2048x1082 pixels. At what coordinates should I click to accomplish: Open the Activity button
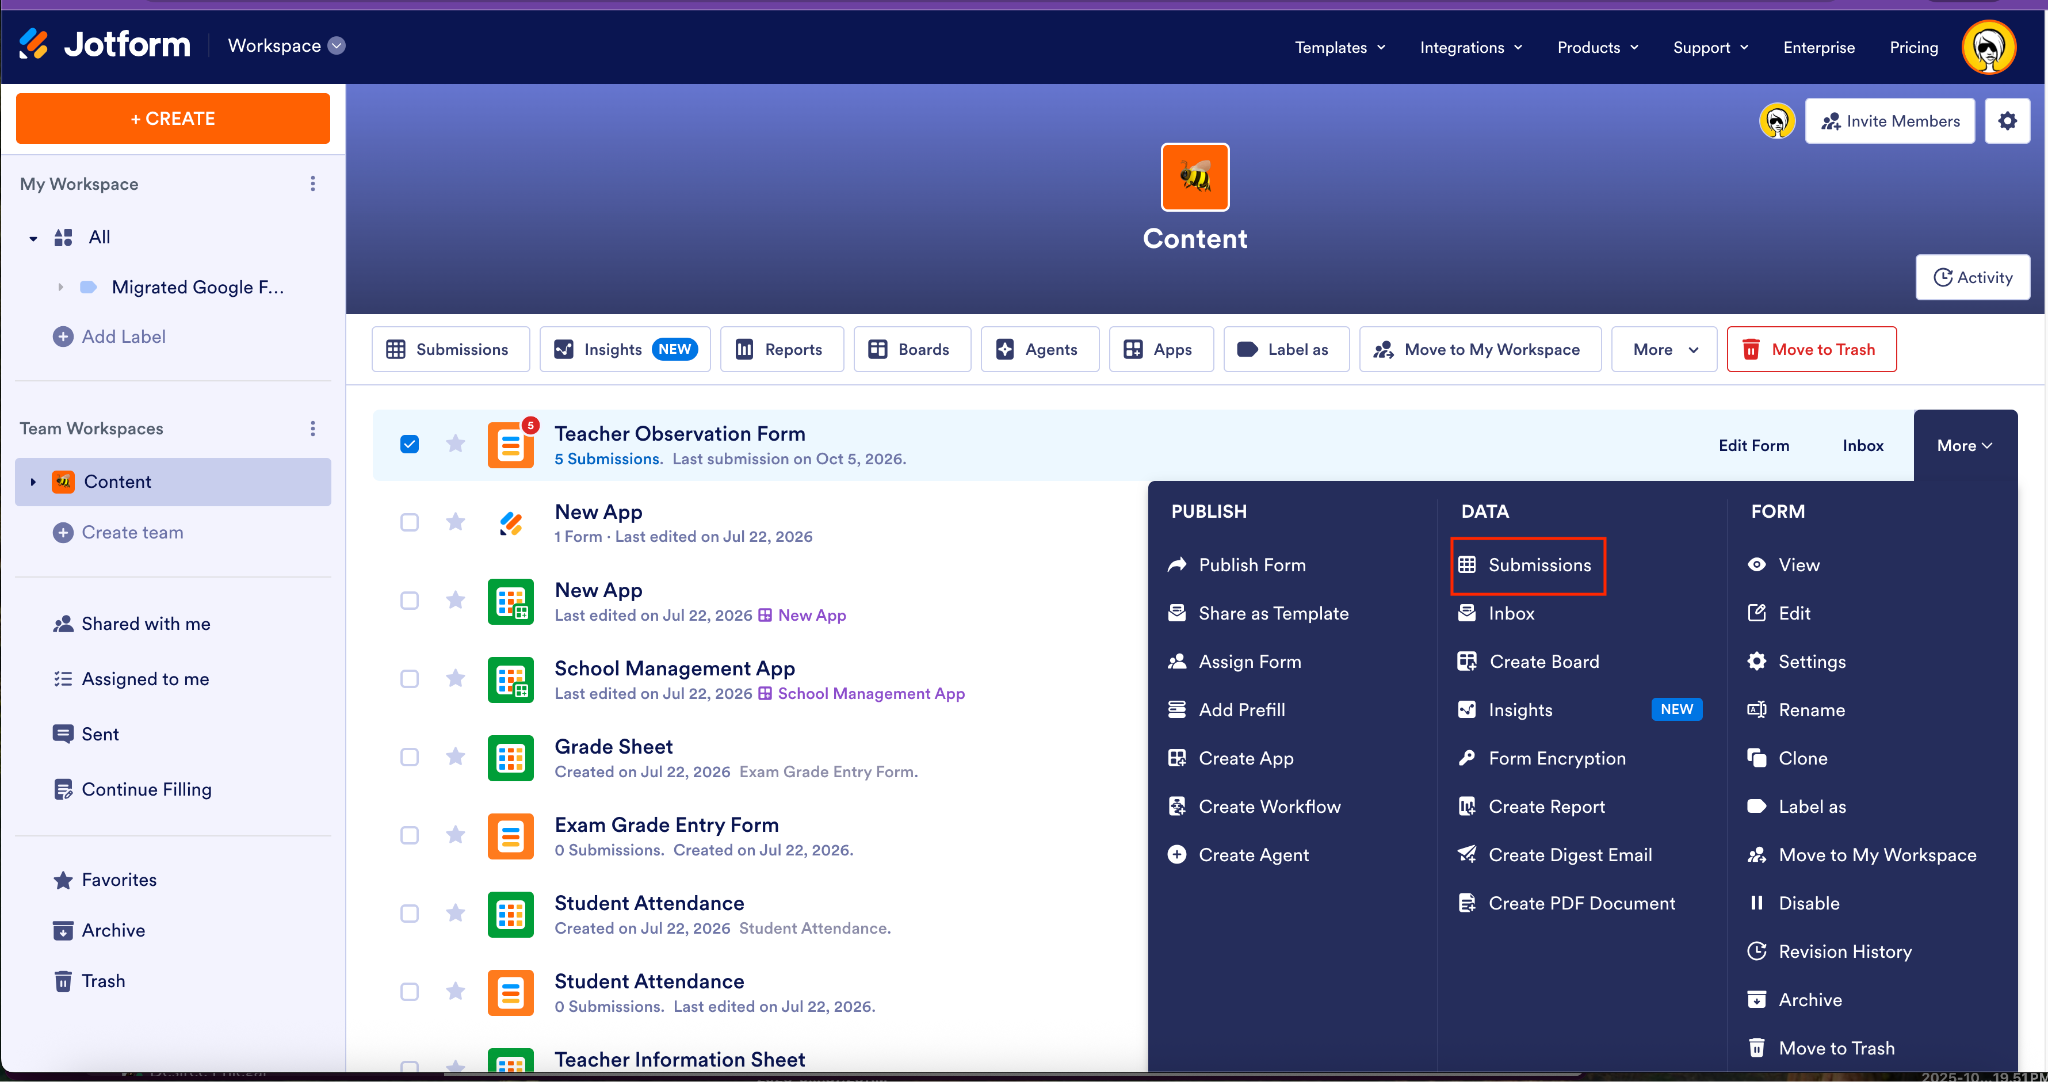coord(1973,277)
